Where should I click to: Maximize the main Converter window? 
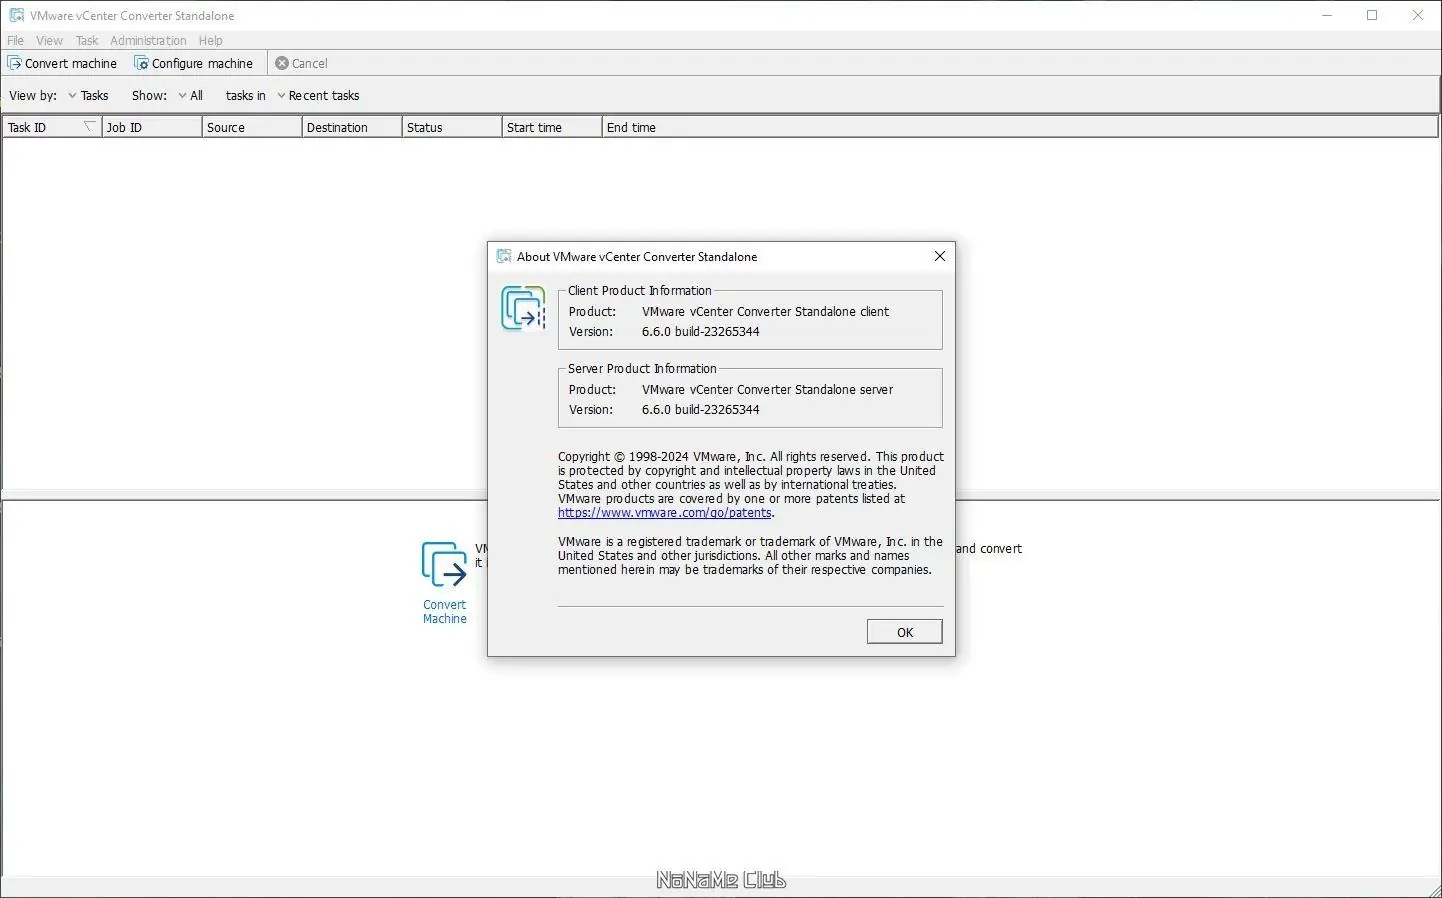pyautogui.click(x=1372, y=15)
